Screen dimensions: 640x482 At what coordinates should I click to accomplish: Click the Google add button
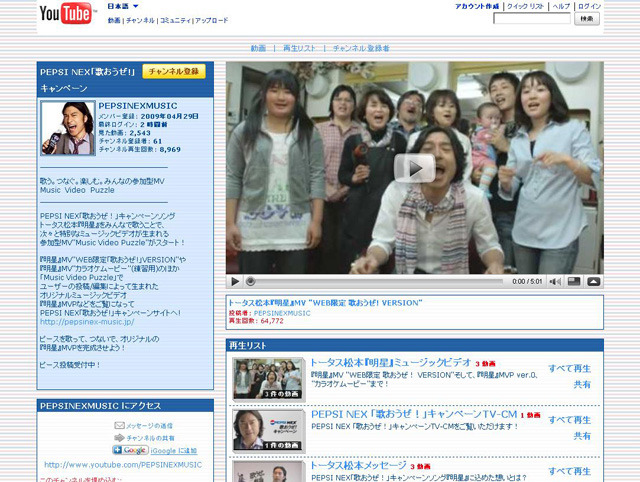point(130,450)
